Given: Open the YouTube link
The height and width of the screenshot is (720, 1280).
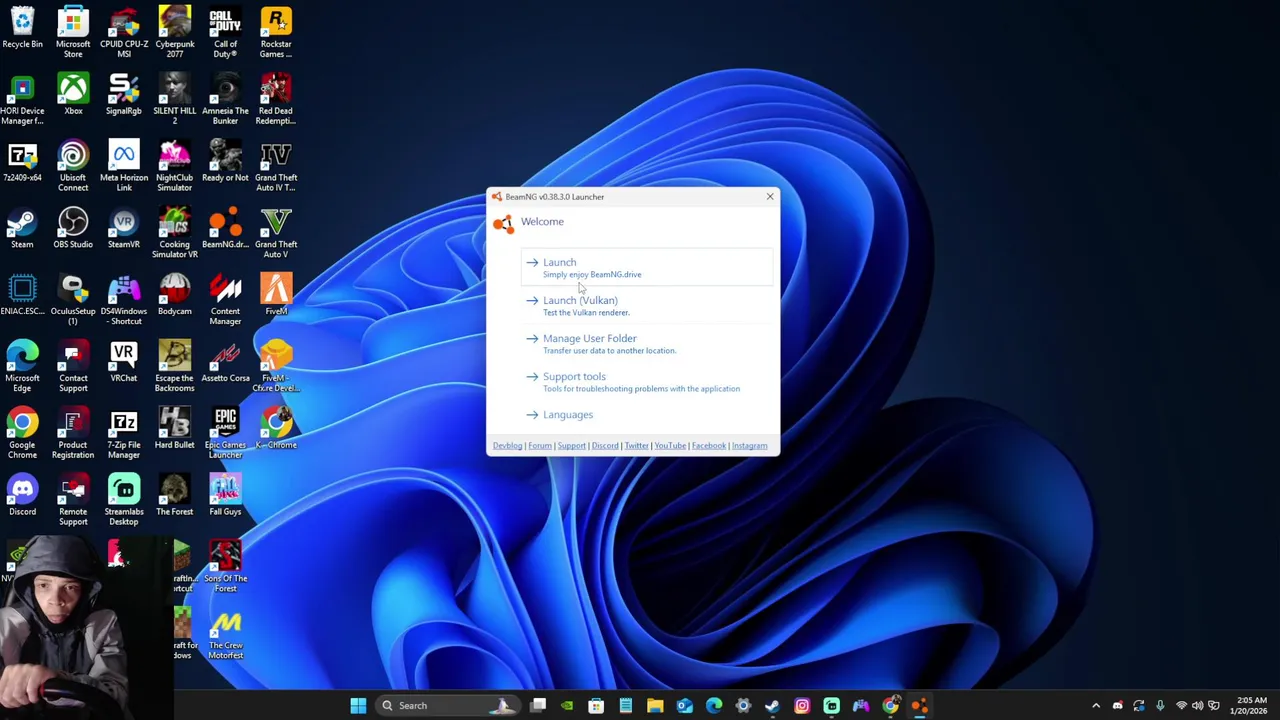Looking at the screenshot, I should 670,446.
